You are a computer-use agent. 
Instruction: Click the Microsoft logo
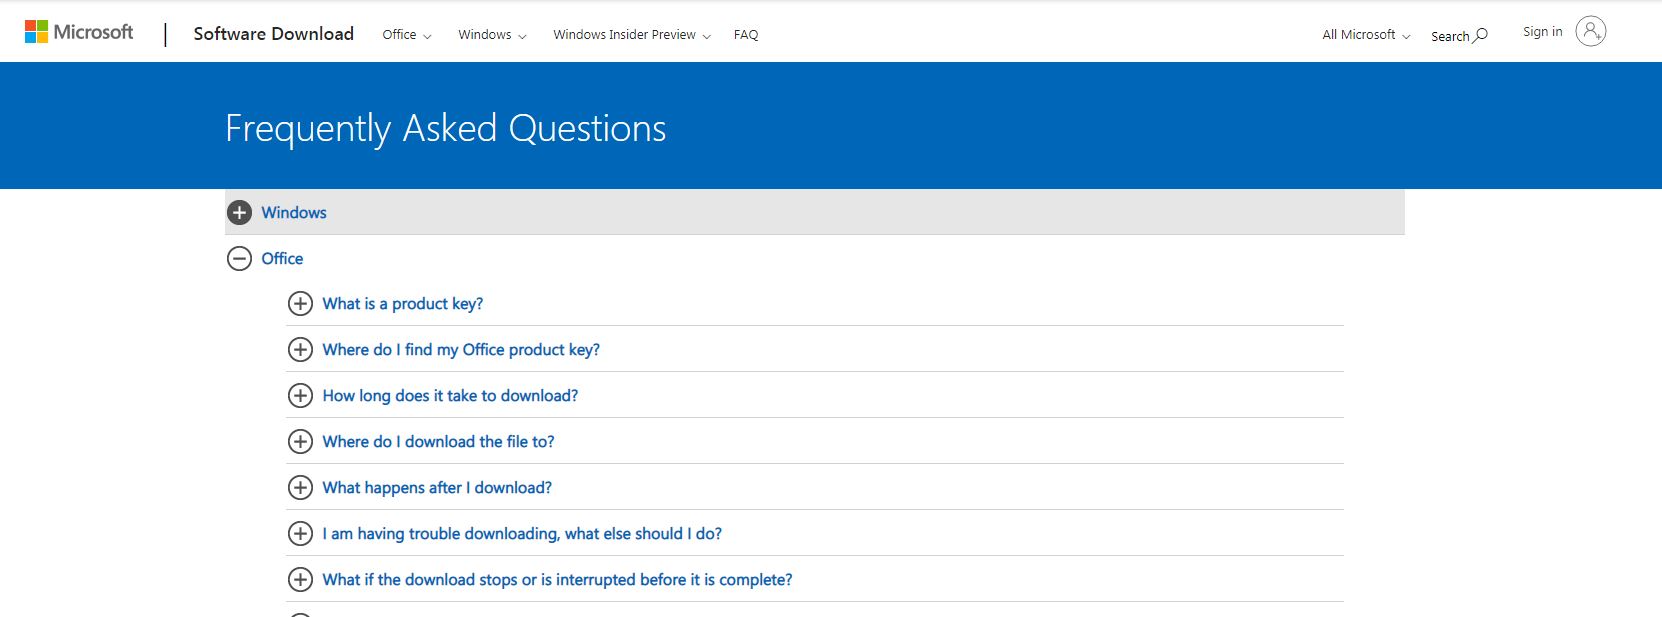pos(79,32)
